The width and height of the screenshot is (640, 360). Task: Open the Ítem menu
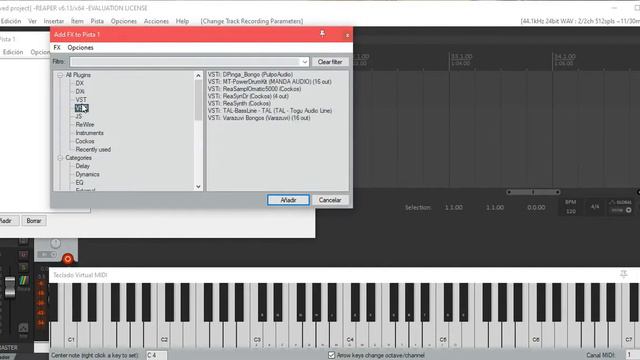(x=77, y=21)
